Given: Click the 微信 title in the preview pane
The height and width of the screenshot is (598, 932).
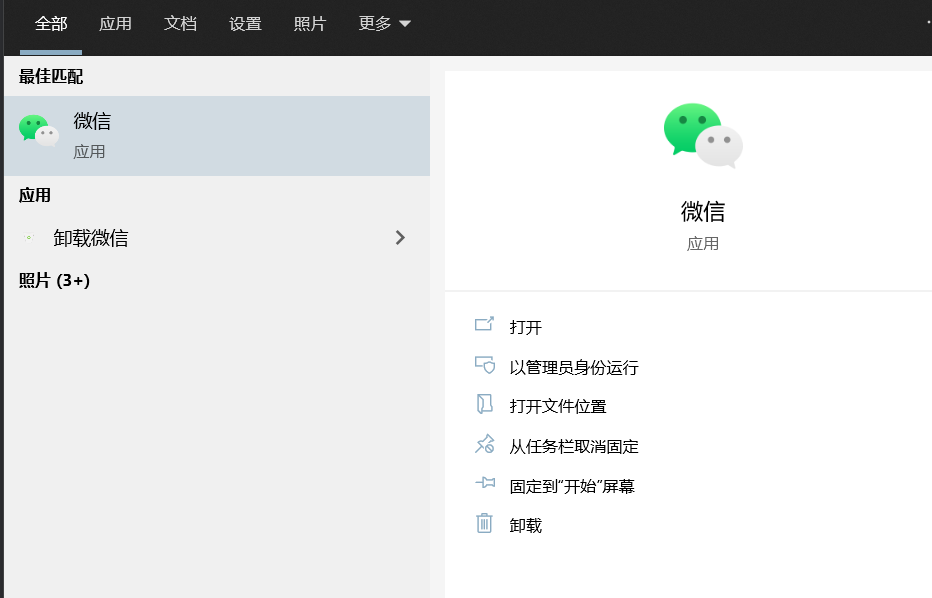Looking at the screenshot, I should pyautogui.click(x=703, y=212).
